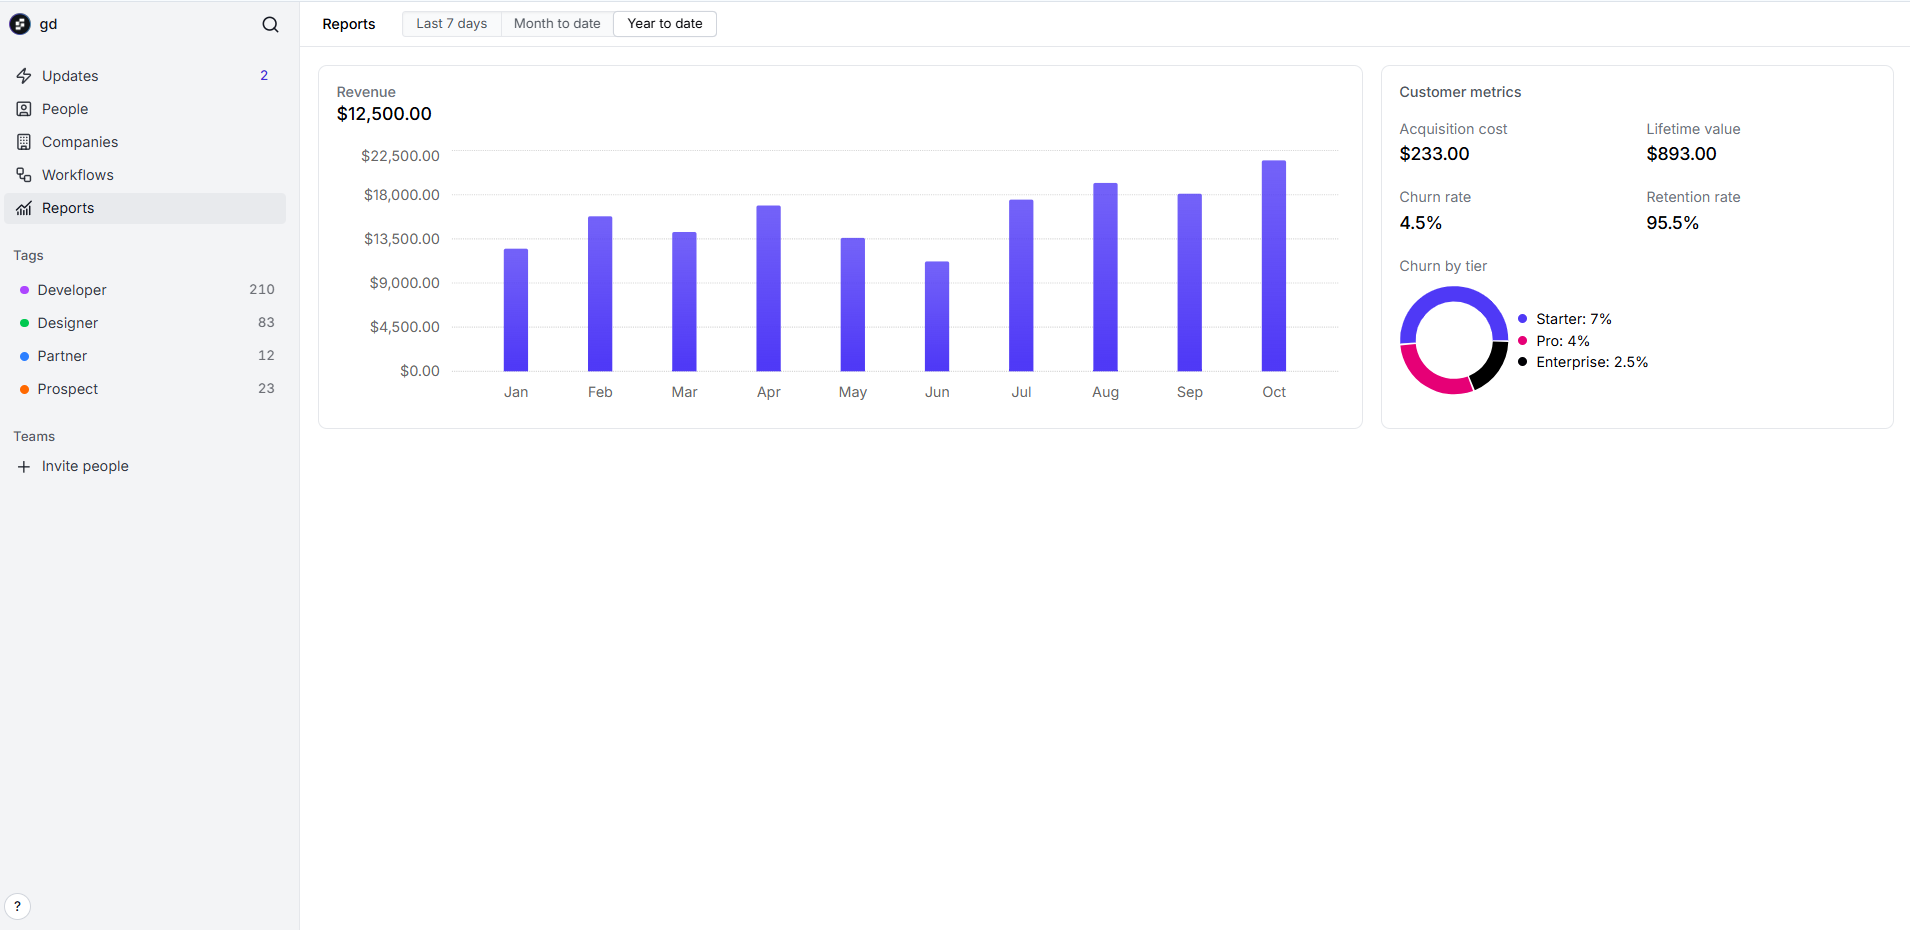Switch to Month to date range
The height and width of the screenshot is (930, 1910).
click(557, 24)
